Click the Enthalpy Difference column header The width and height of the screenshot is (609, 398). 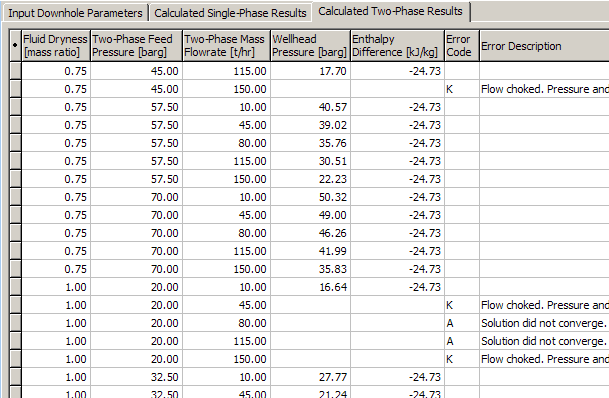(397, 46)
